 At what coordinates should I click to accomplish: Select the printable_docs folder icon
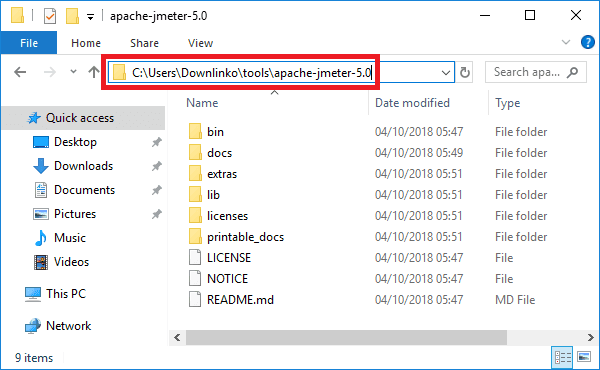[x=195, y=236]
